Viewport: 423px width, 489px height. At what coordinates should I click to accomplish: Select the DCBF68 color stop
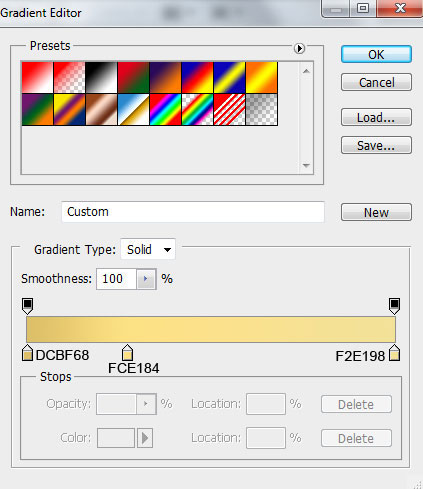point(27,353)
